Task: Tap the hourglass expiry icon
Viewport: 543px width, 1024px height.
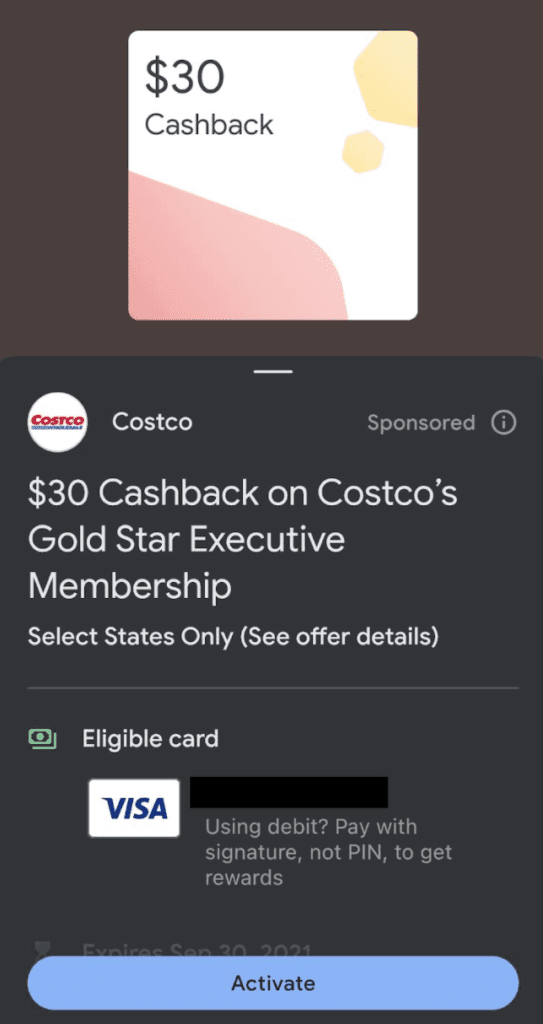Action: (x=42, y=950)
